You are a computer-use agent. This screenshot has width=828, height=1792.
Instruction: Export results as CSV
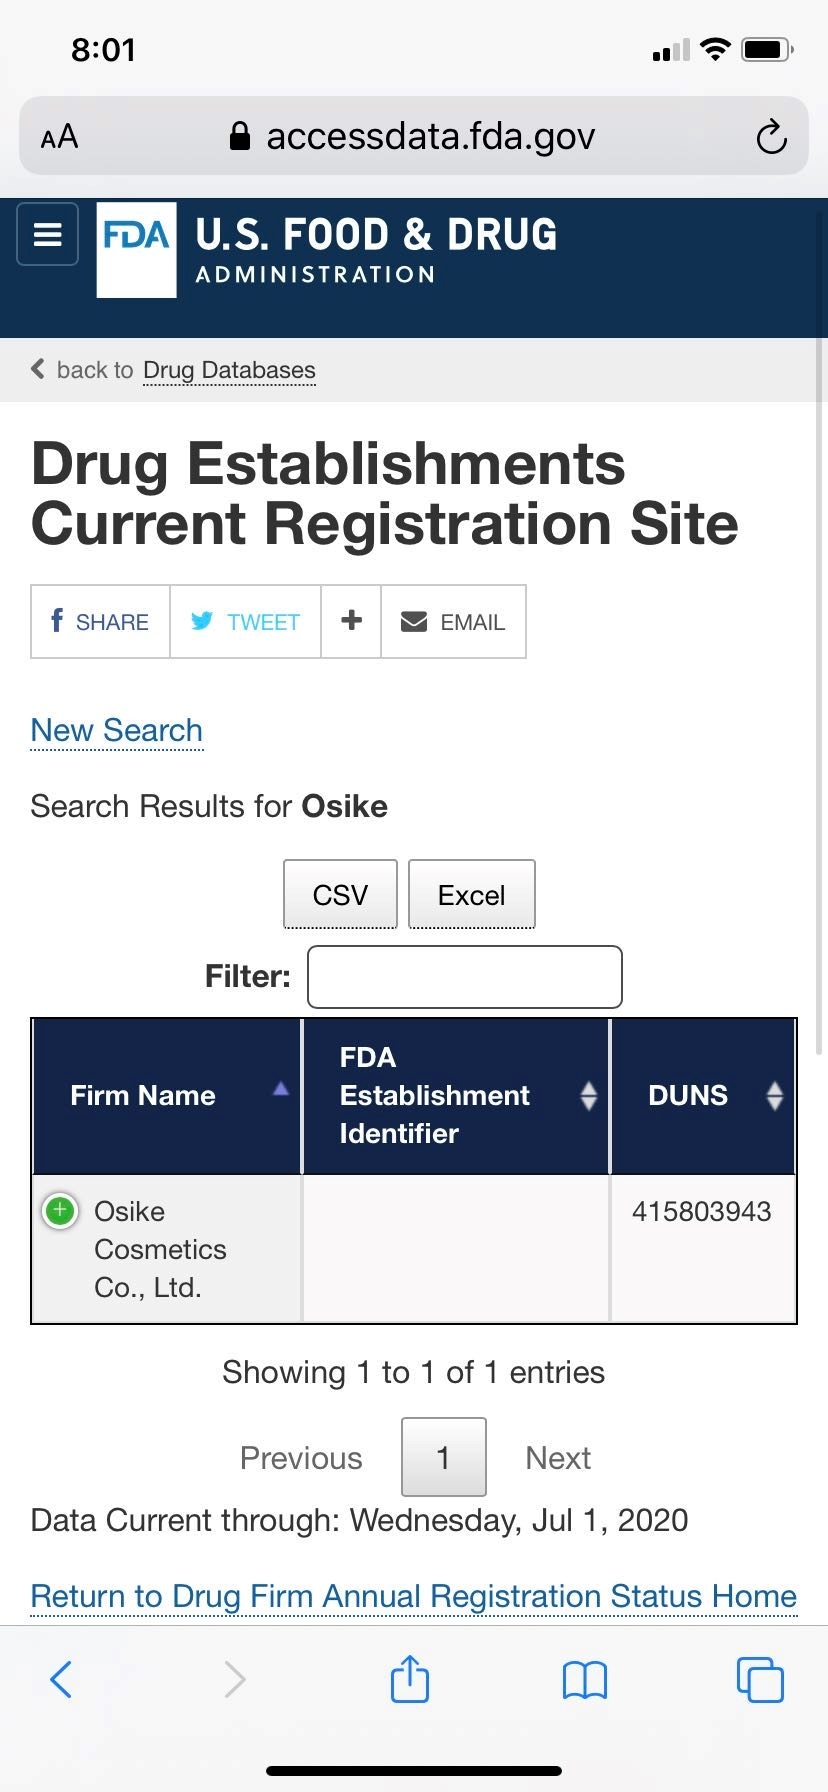[340, 894]
